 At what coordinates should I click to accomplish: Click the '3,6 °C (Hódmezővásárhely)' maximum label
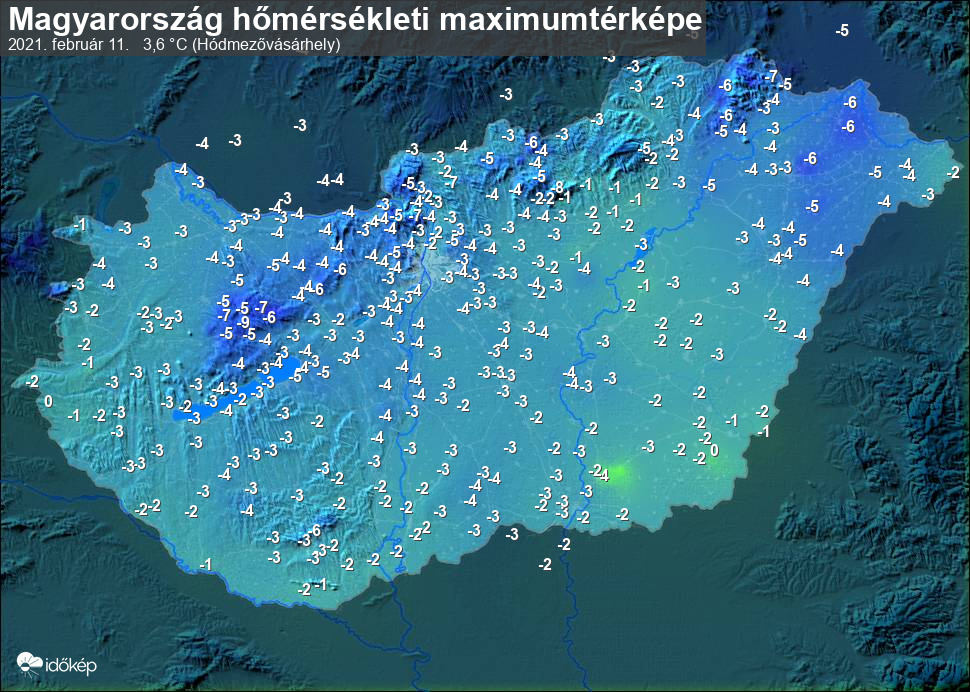241,45
